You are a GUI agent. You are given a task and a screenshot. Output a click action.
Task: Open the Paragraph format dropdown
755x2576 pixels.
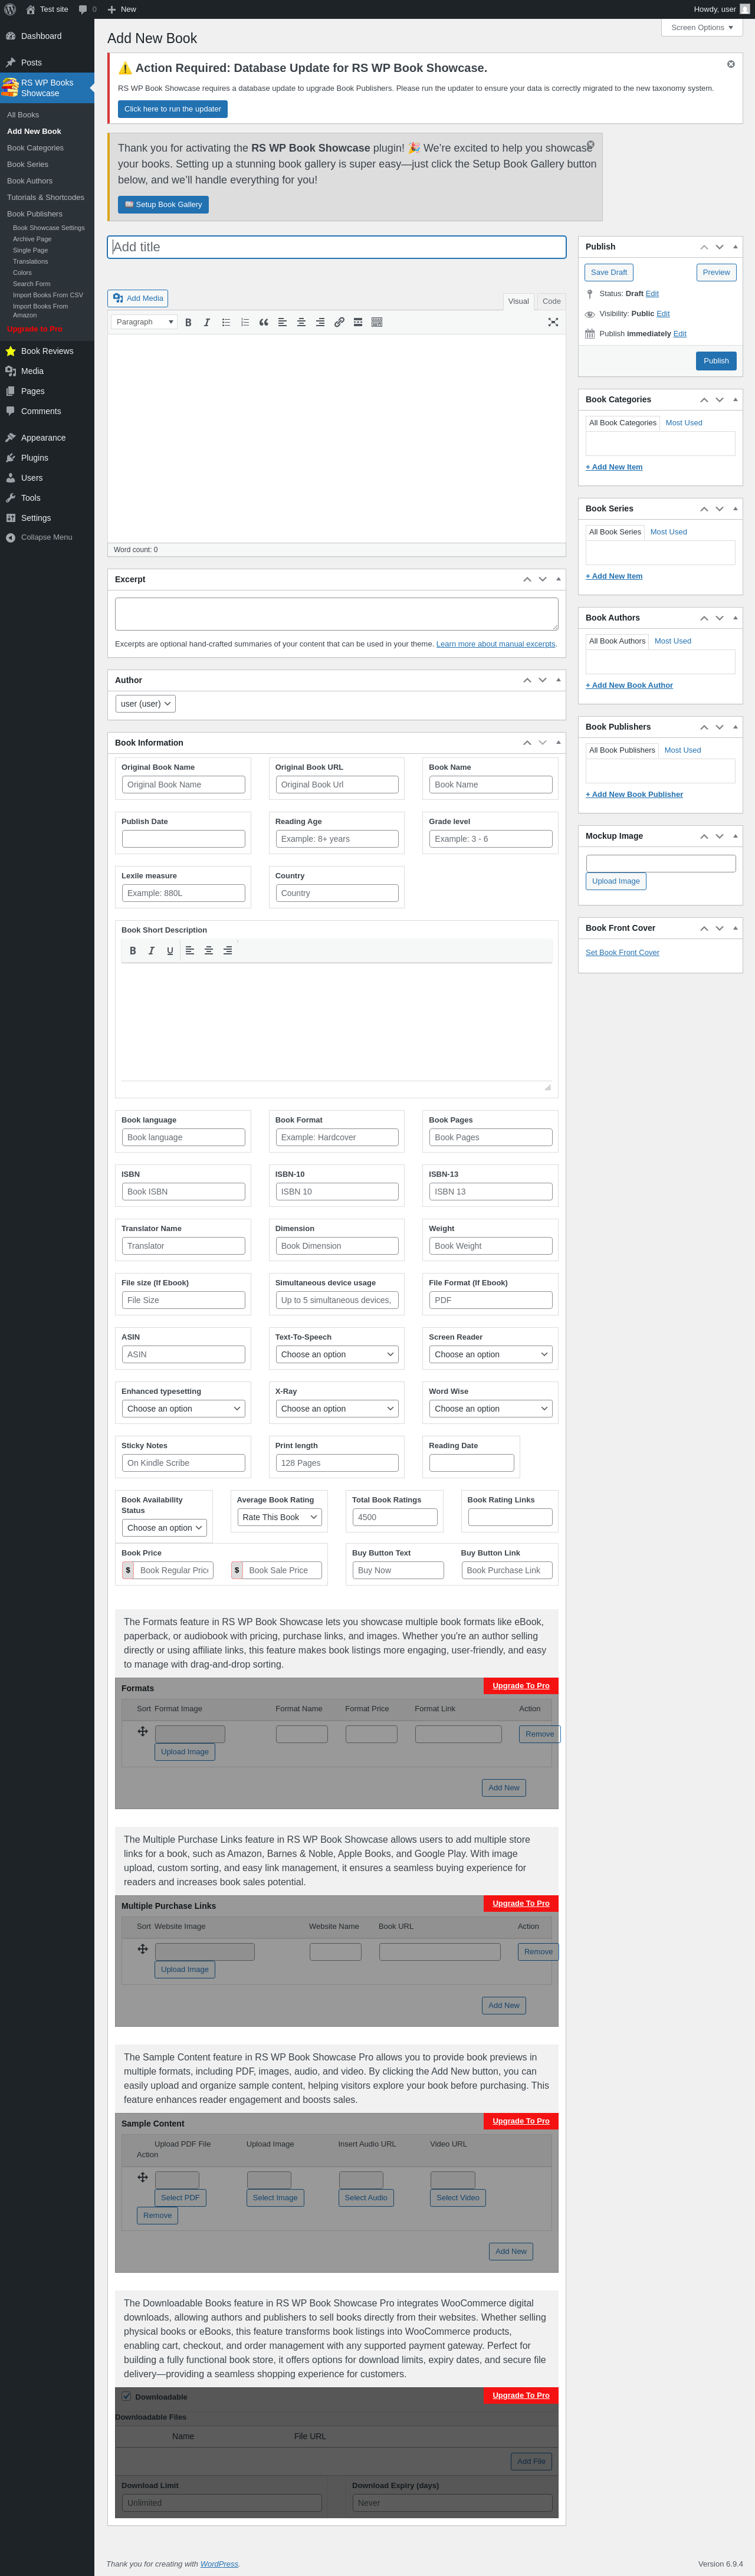pos(144,322)
